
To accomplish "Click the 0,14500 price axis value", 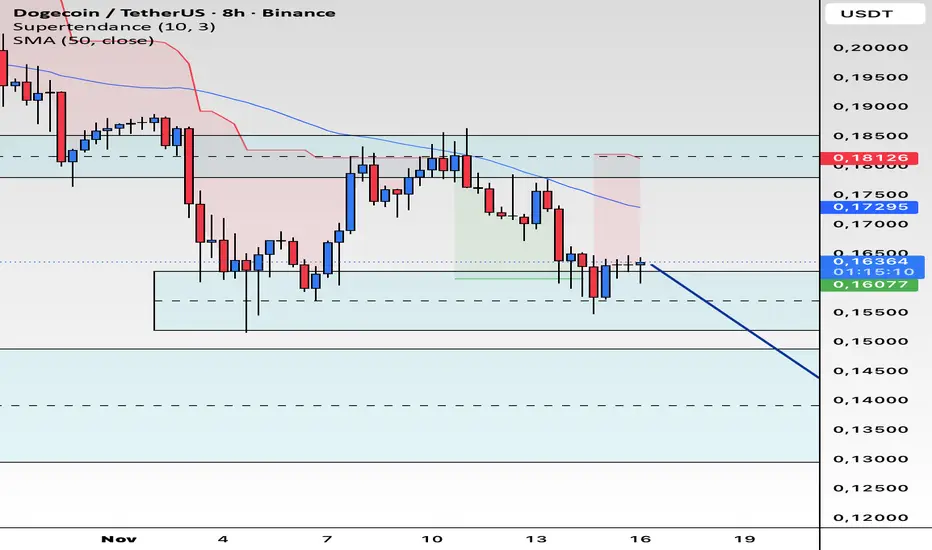I will (x=871, y=371).
